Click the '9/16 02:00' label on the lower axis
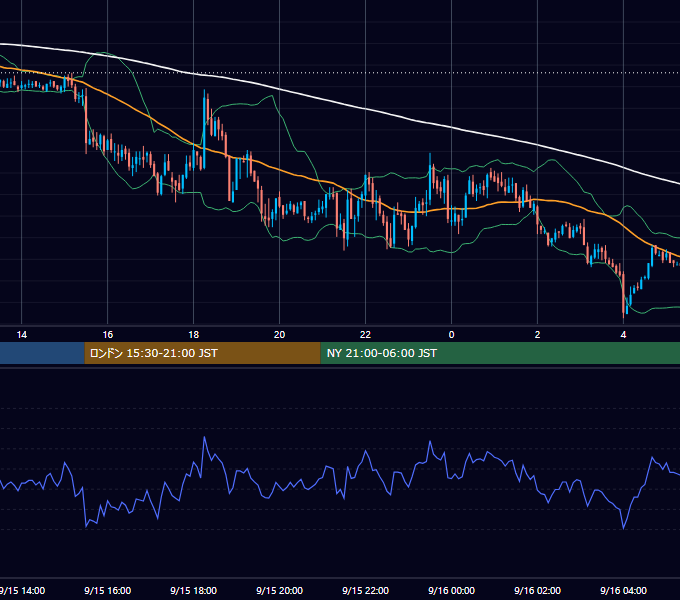This screenshot has width=680, height=600. 537,590
